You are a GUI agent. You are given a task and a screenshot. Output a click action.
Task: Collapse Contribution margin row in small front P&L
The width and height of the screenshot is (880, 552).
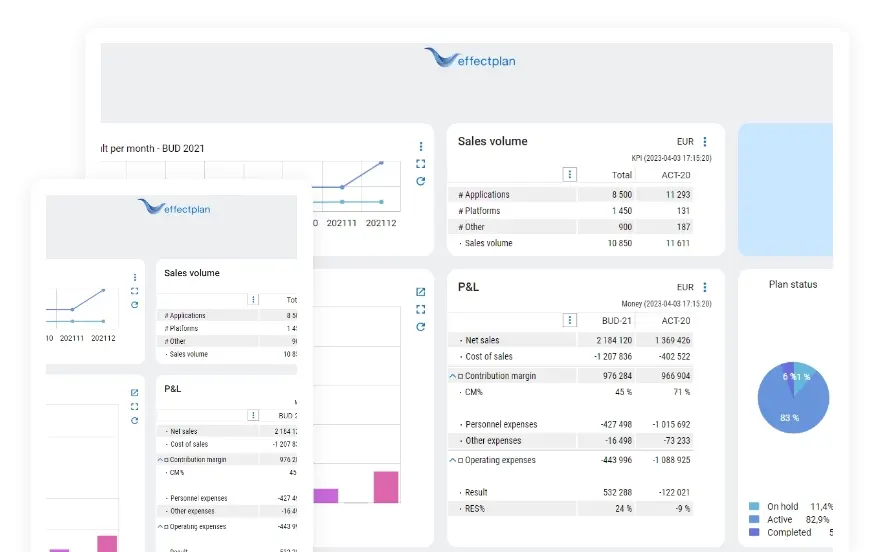[x=160, y=459]
